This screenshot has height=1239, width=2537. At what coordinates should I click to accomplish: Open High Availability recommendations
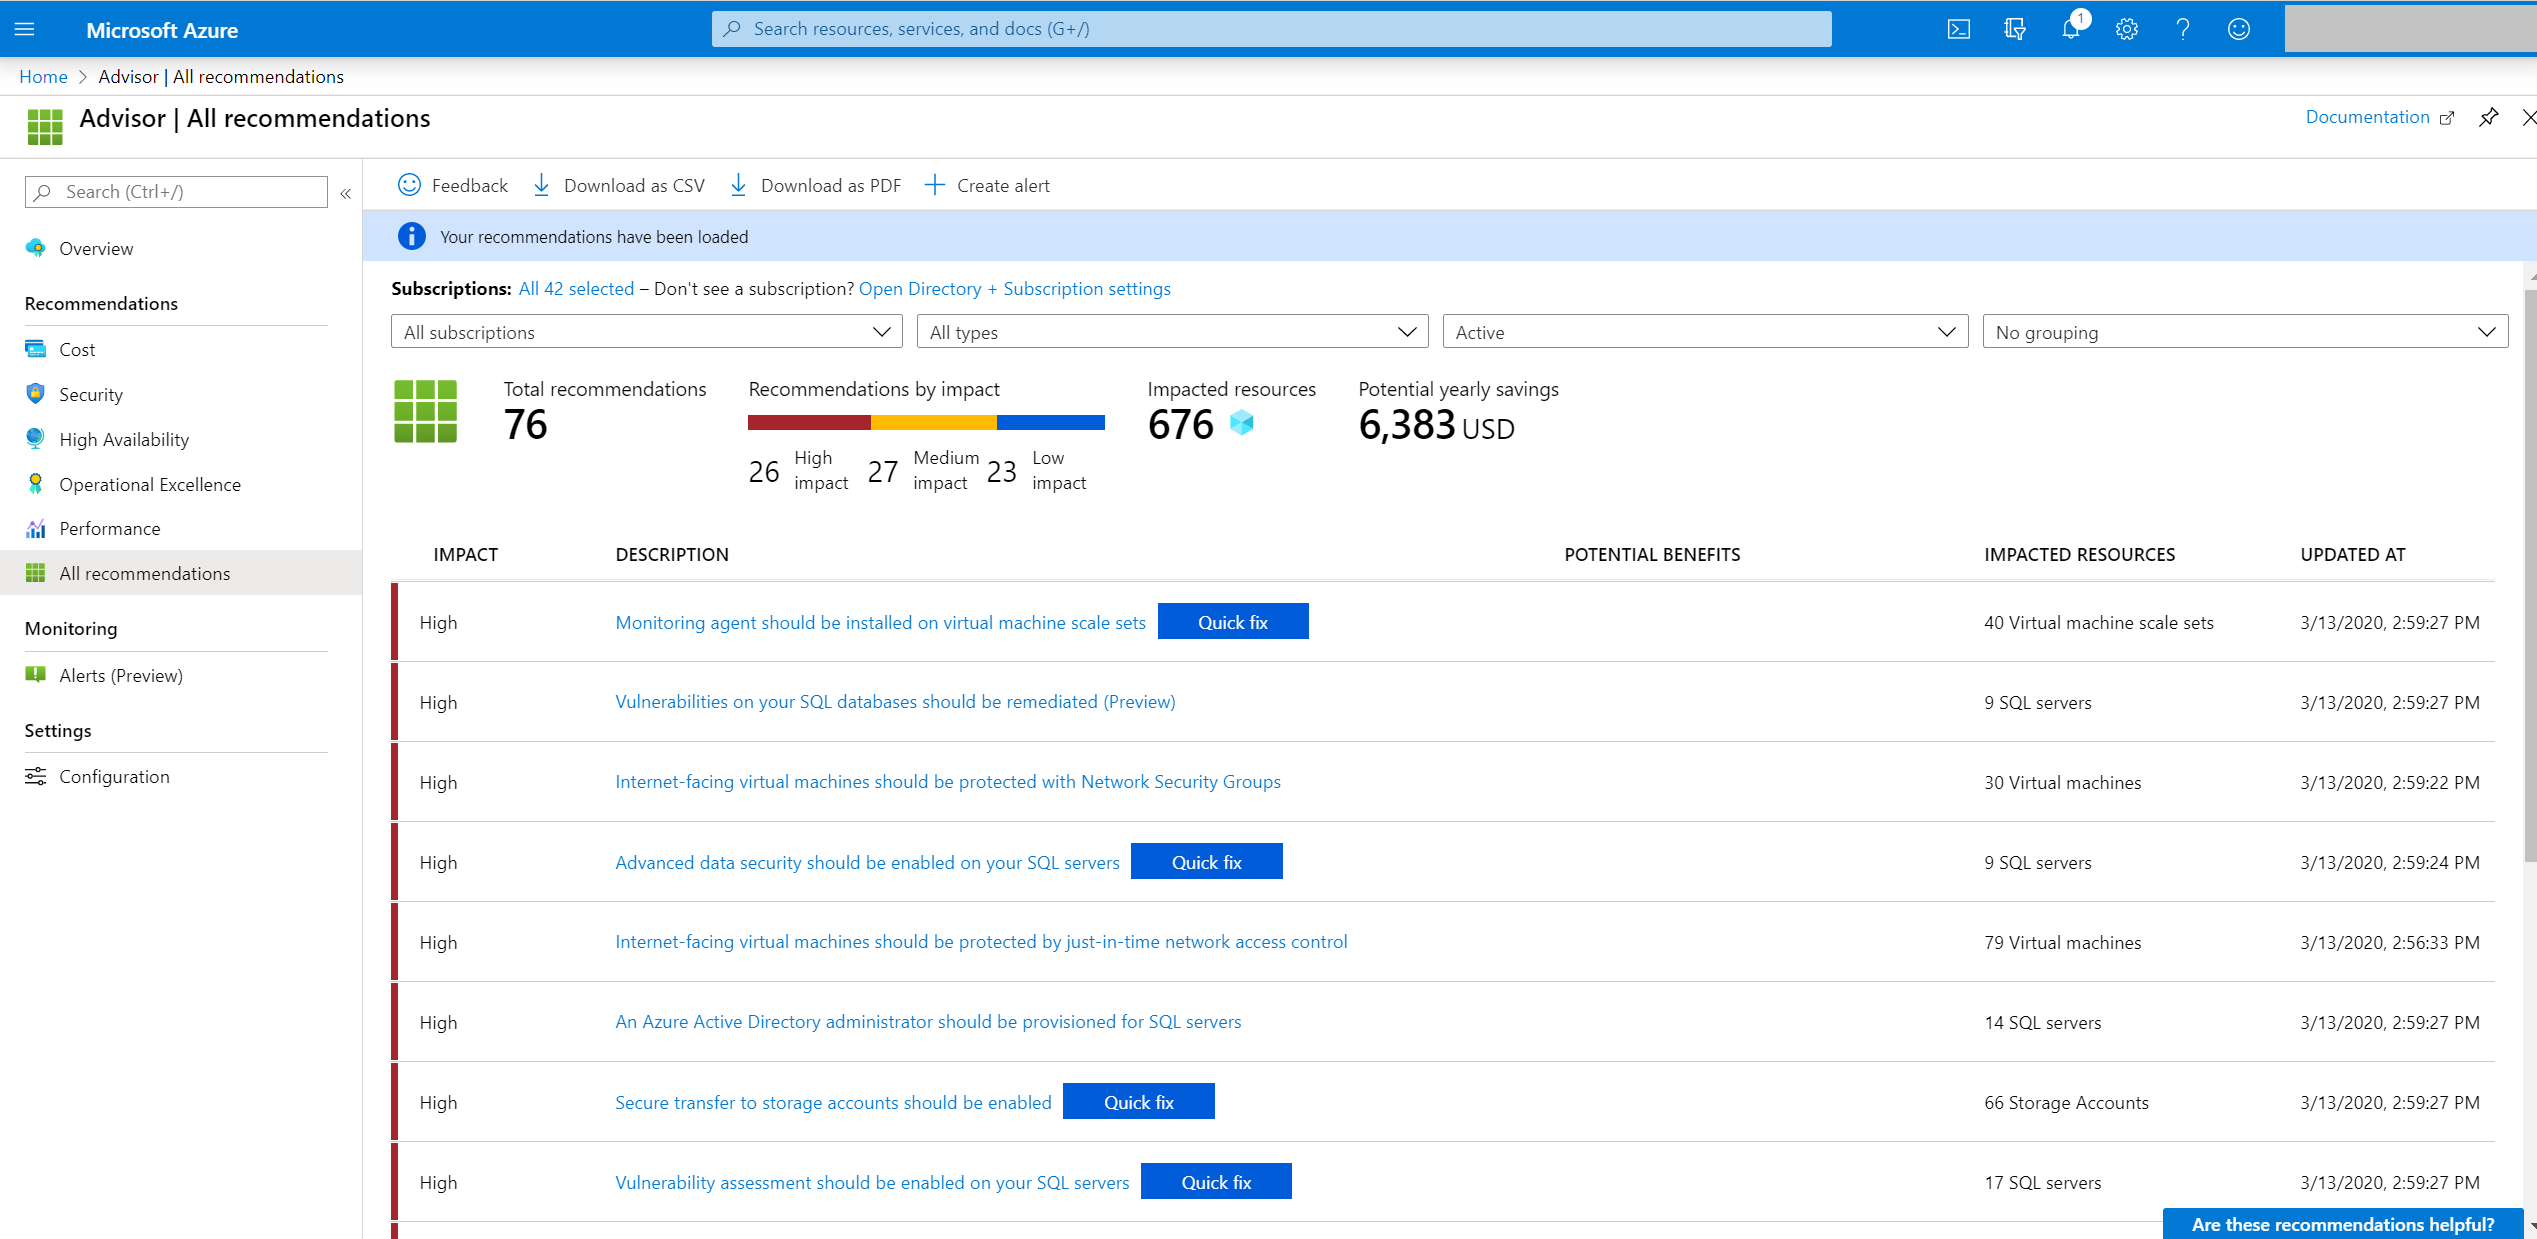tap(123, 439)
